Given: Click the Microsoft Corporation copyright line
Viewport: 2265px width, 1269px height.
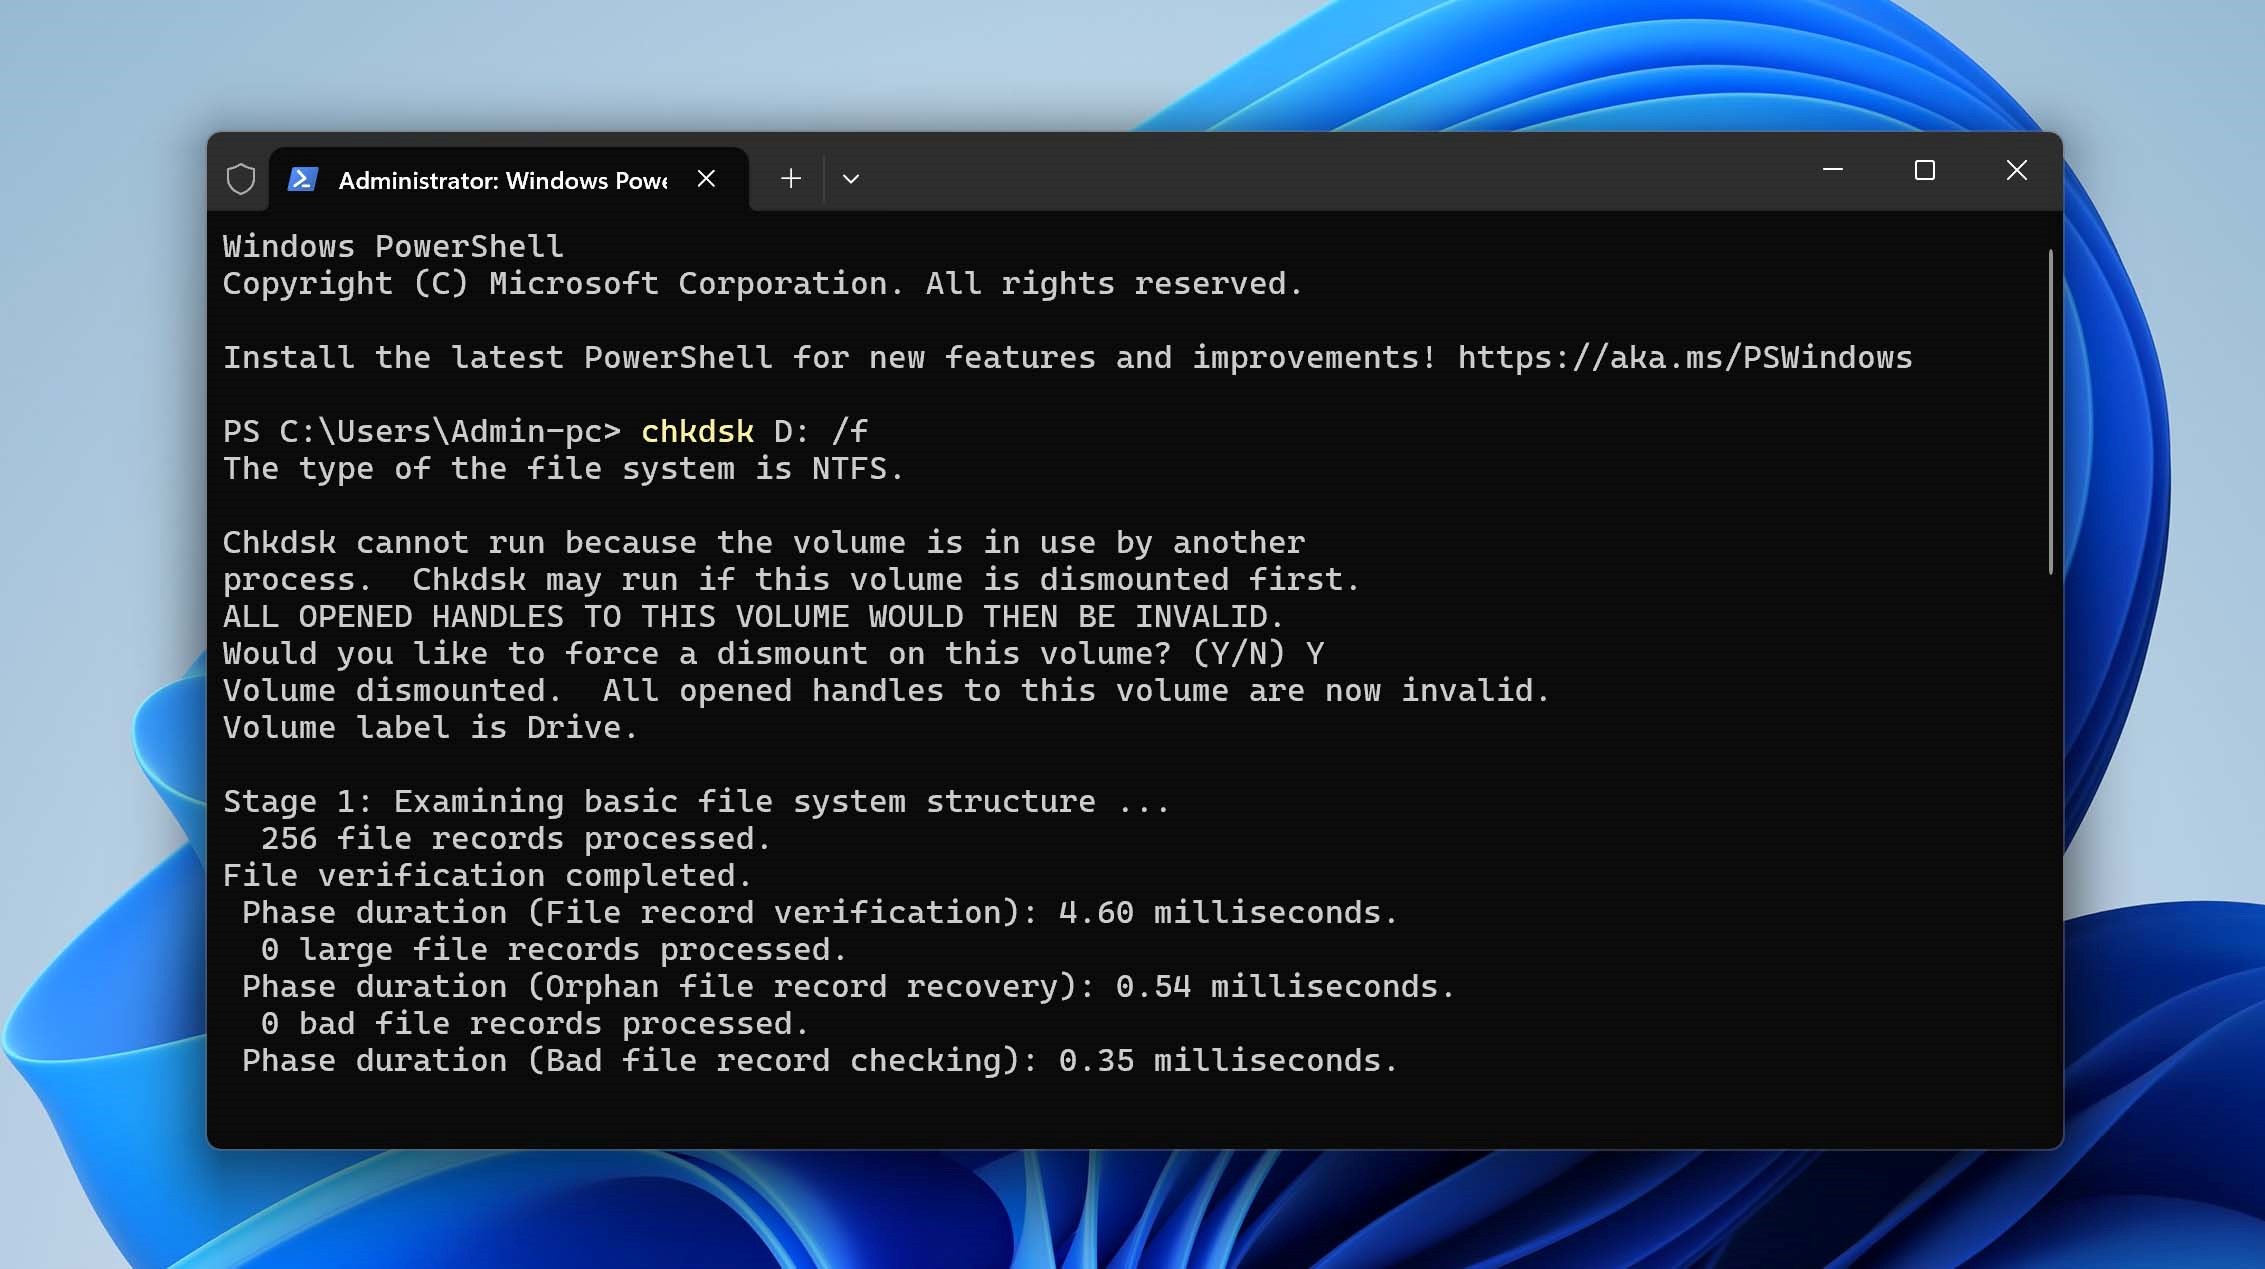Looking at the screenshot, I should click(763, 283).
